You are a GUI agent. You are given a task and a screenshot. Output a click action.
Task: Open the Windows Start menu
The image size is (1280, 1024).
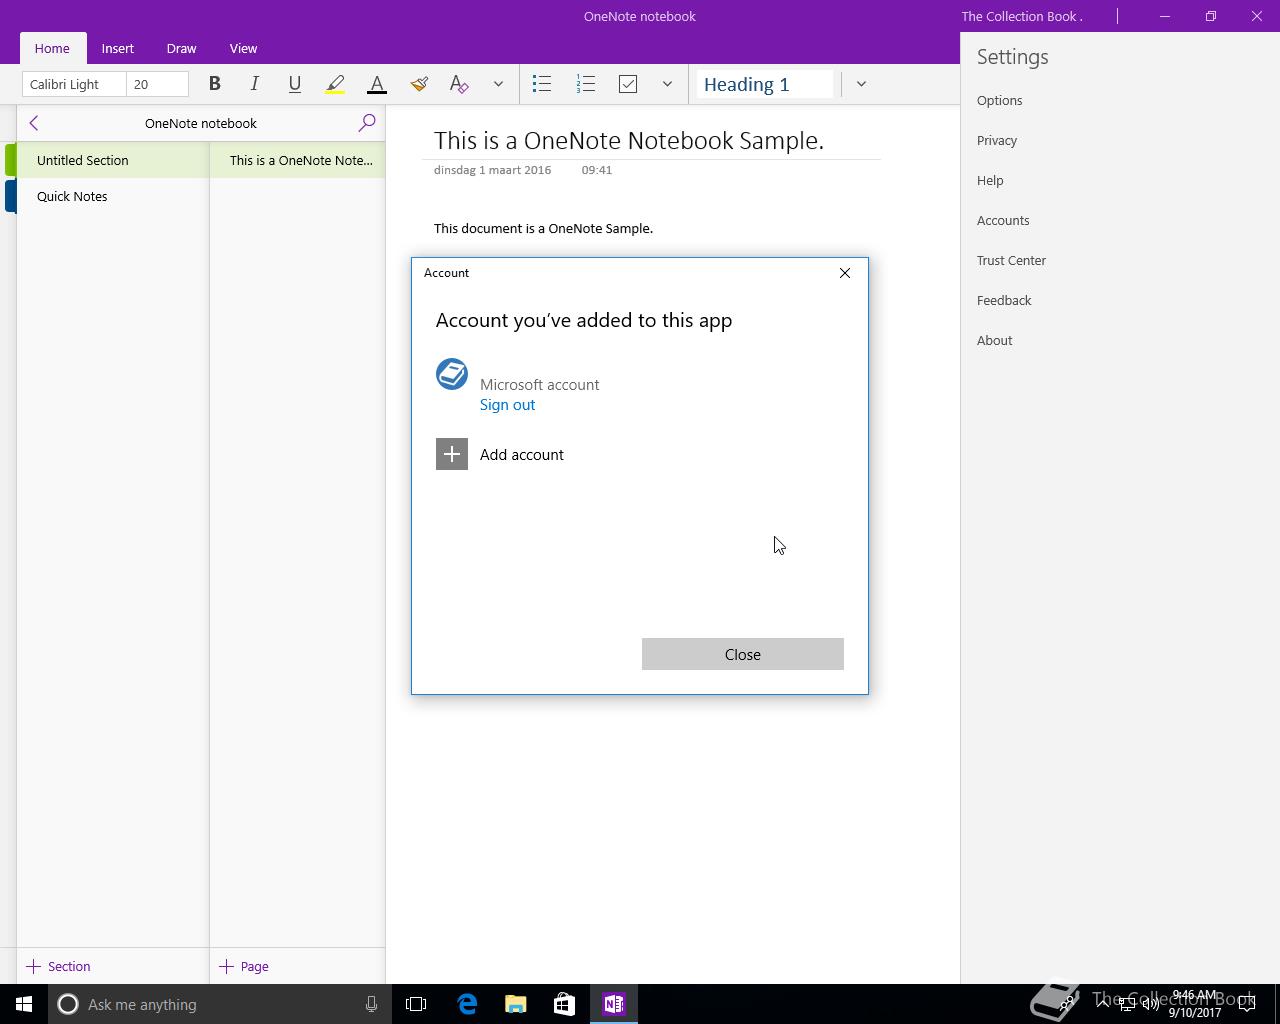point(24,1004)
